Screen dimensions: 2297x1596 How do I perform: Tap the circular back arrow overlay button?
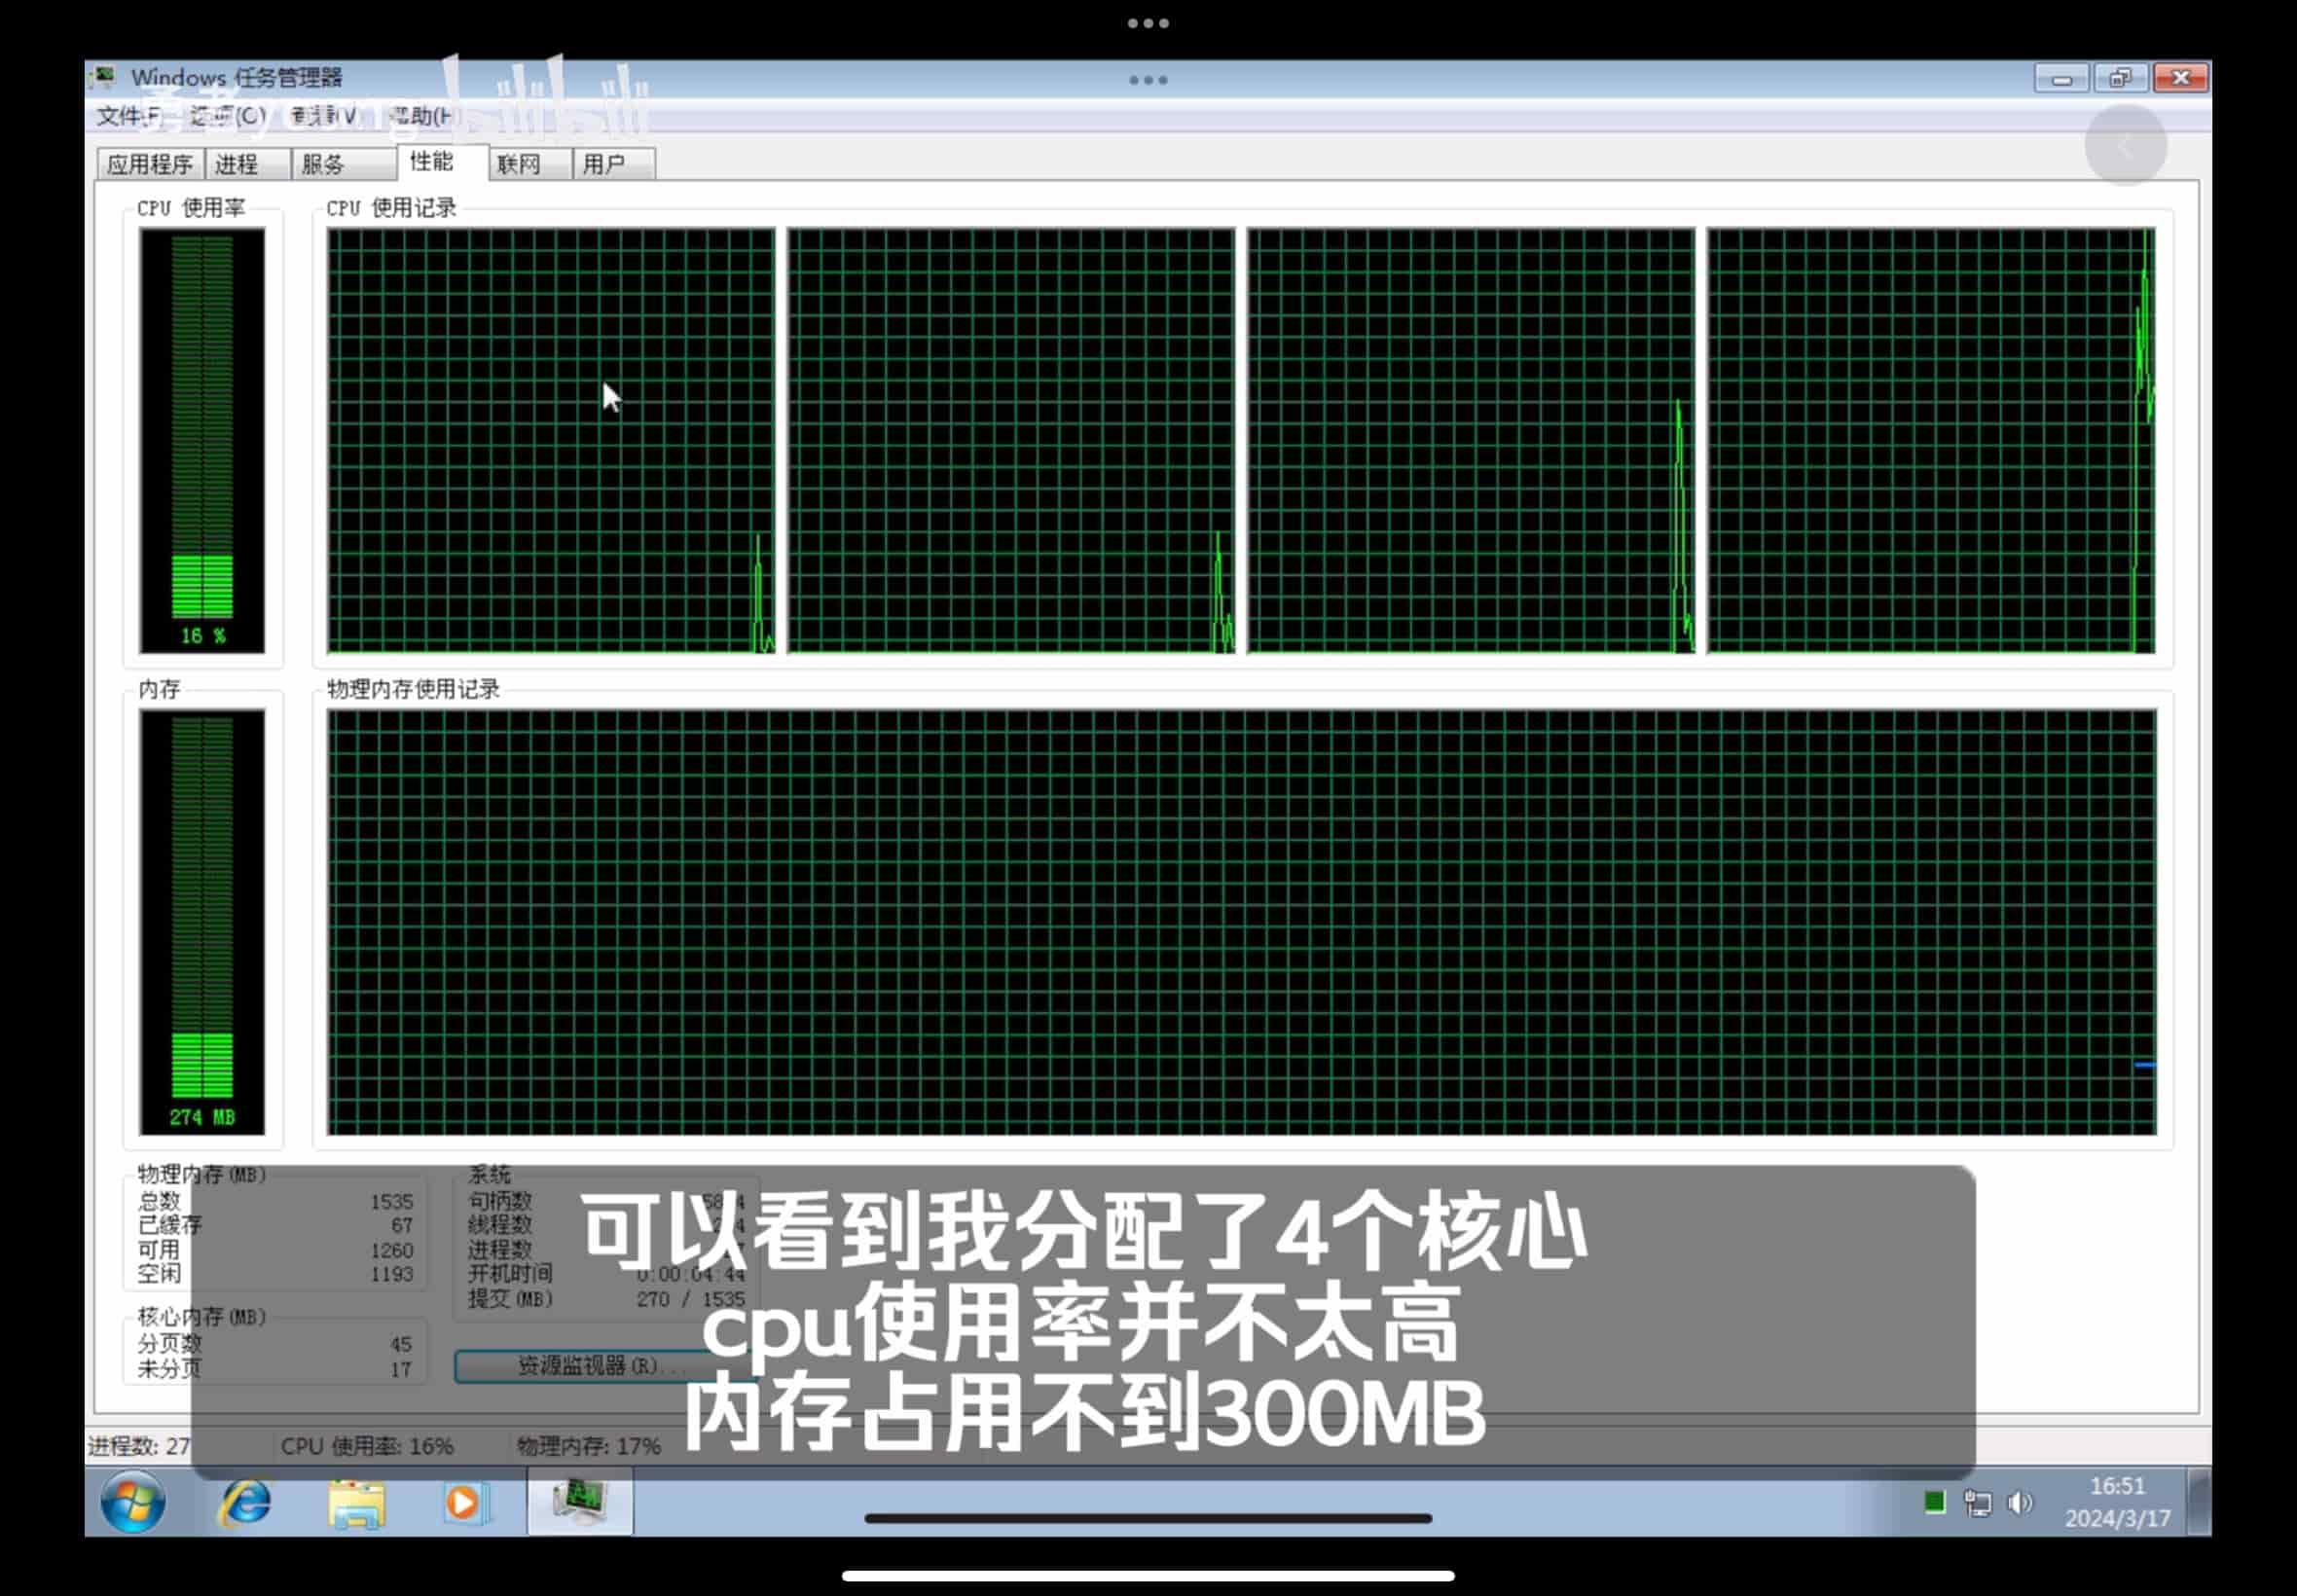2125,146
